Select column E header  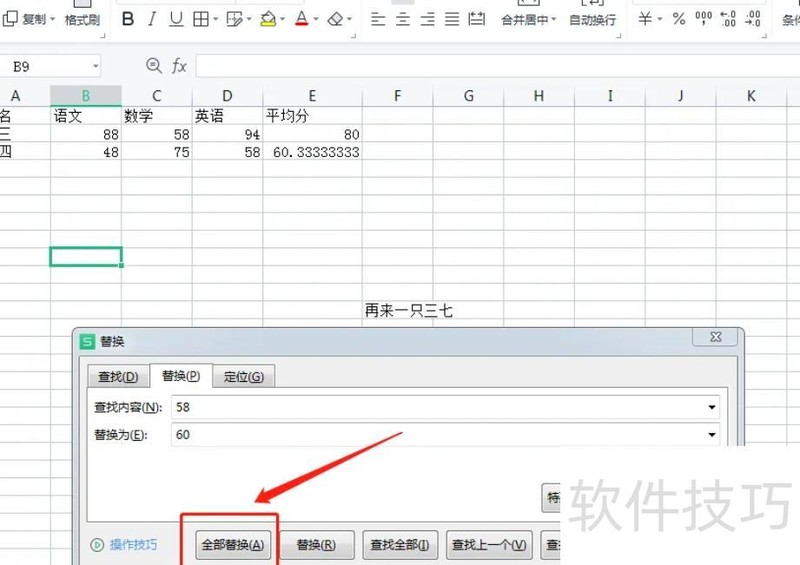pos(312,96)
